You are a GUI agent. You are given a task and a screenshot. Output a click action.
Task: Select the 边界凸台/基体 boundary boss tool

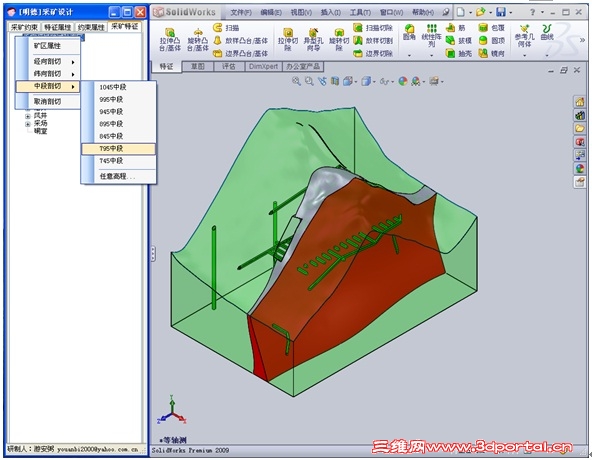click(240, 53)
